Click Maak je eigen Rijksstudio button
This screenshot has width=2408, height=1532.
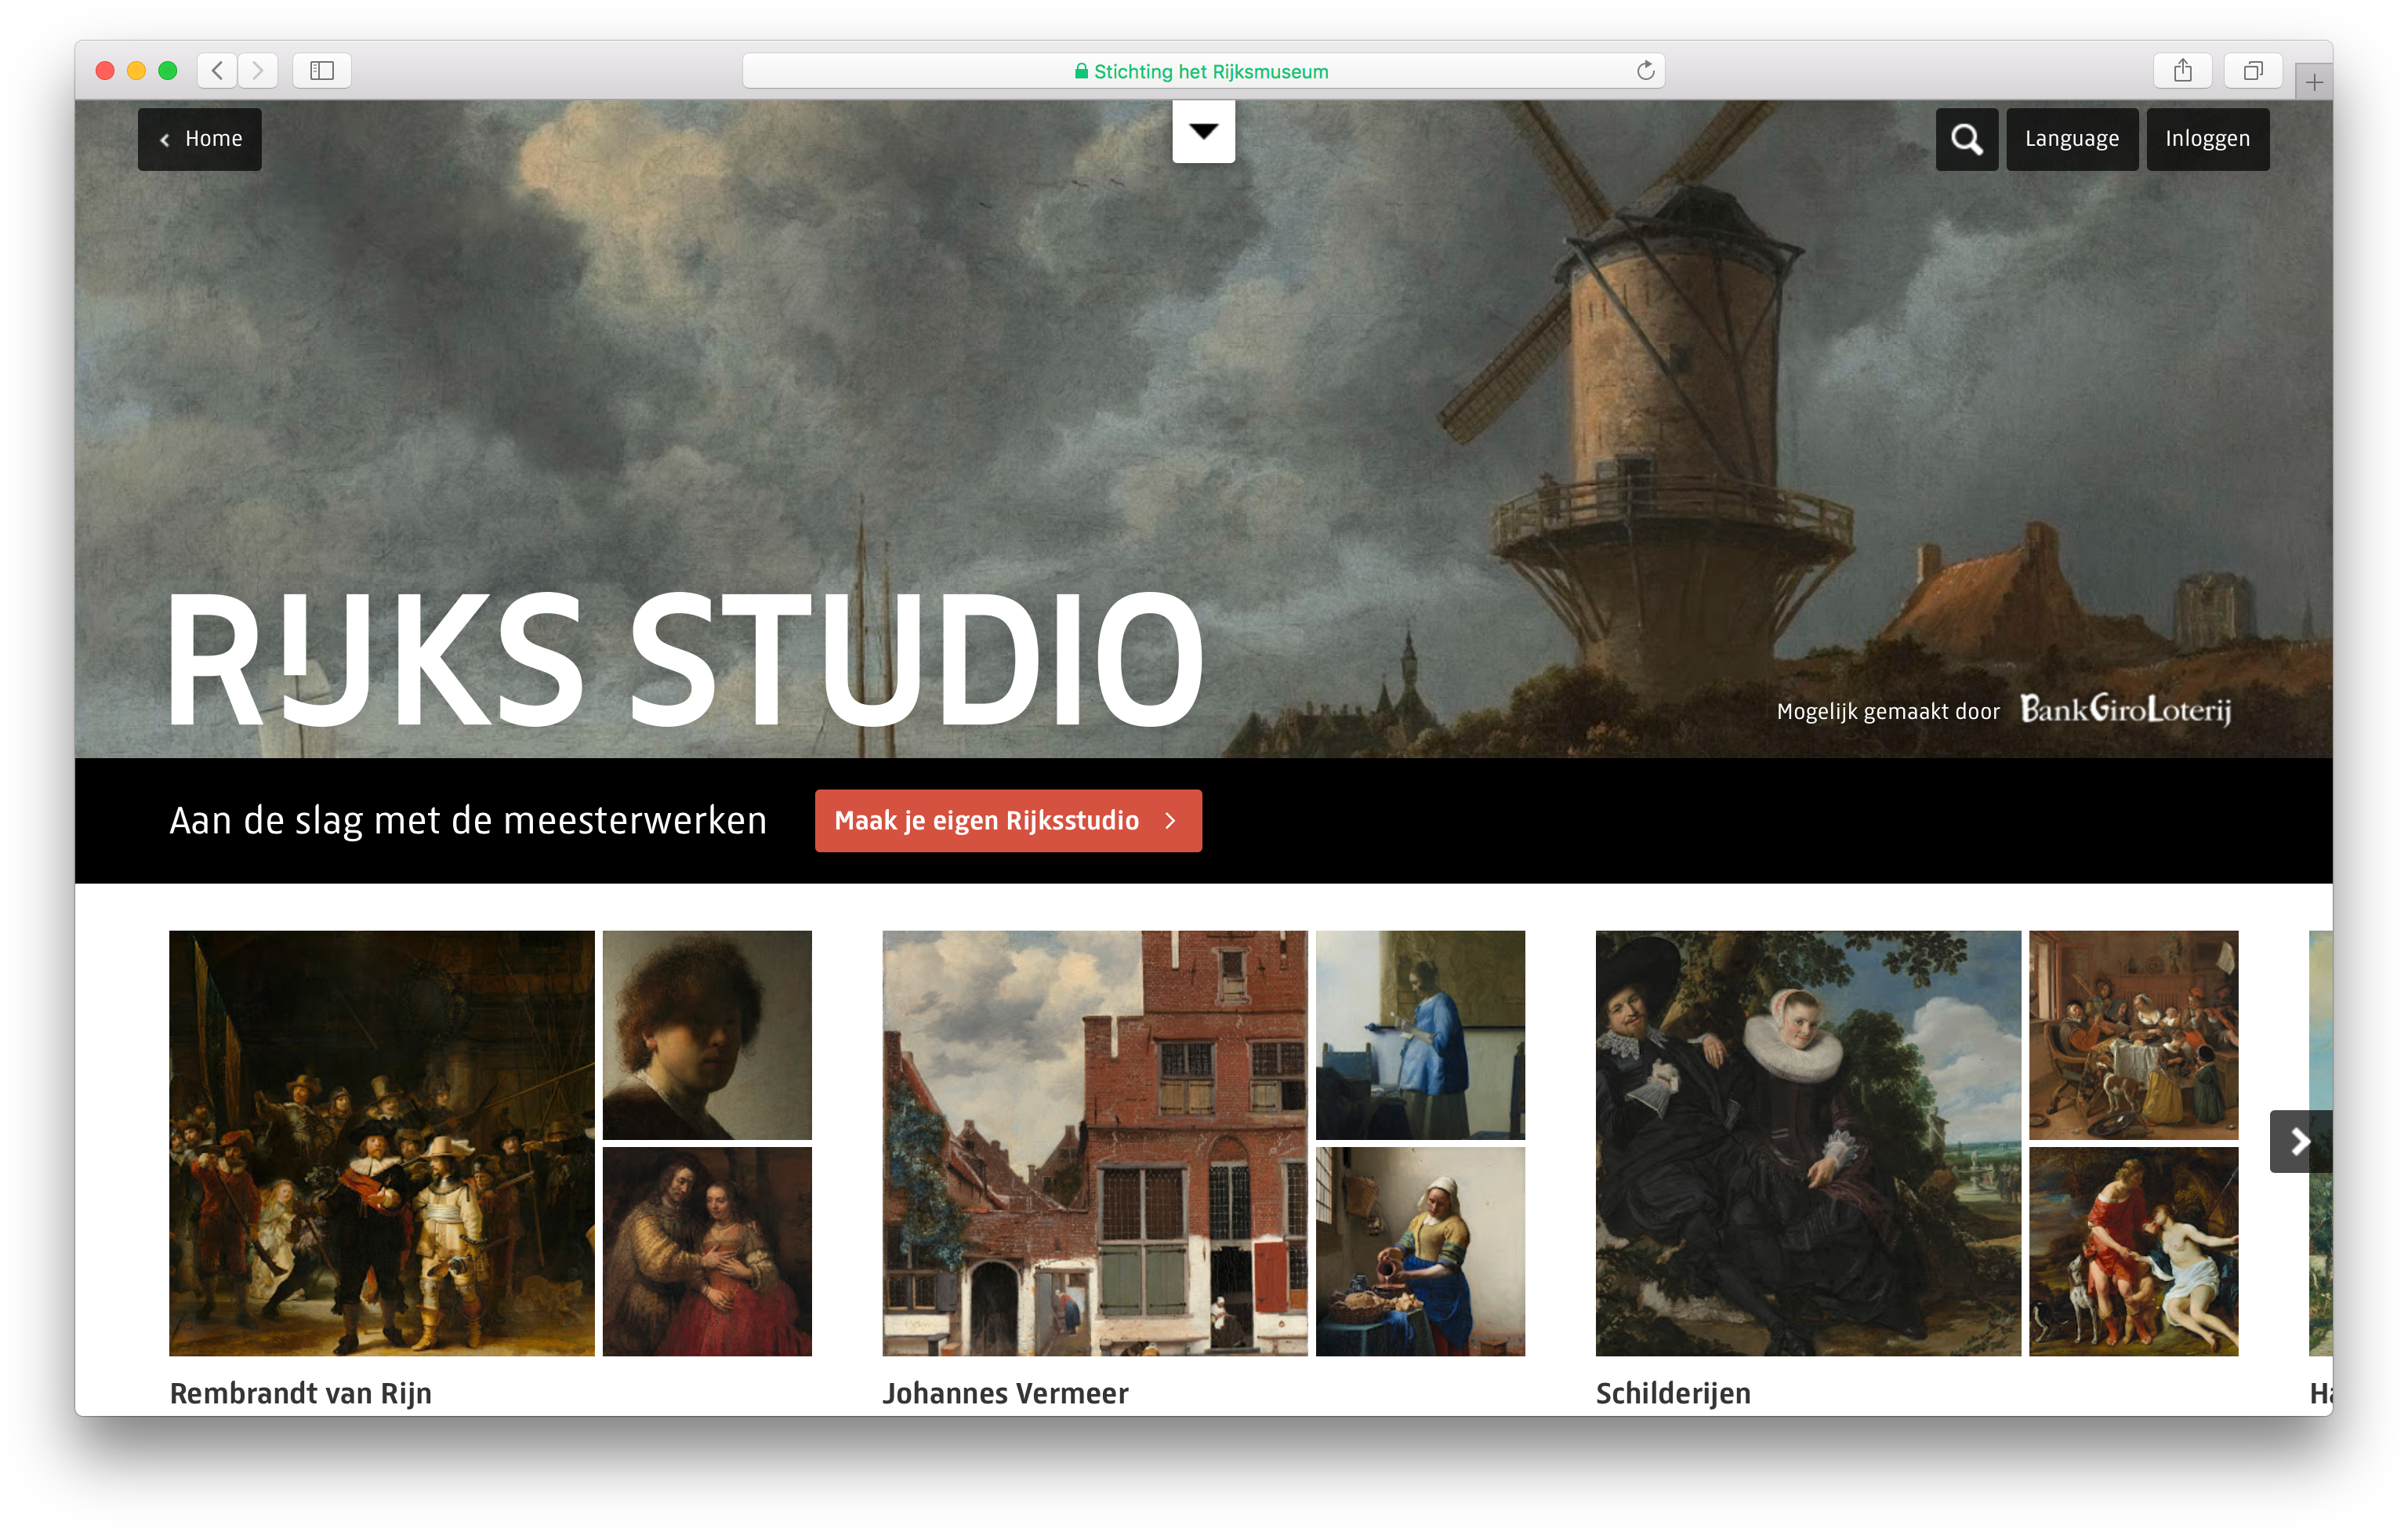tap(1008, 821)
